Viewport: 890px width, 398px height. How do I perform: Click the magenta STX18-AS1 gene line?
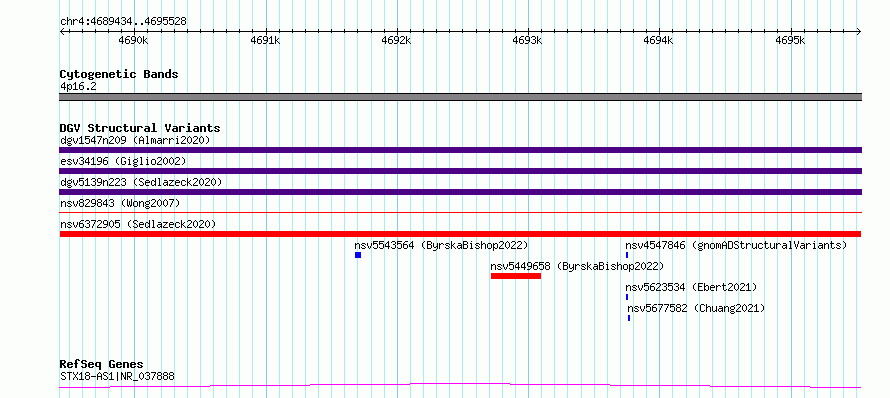(460, 386)
